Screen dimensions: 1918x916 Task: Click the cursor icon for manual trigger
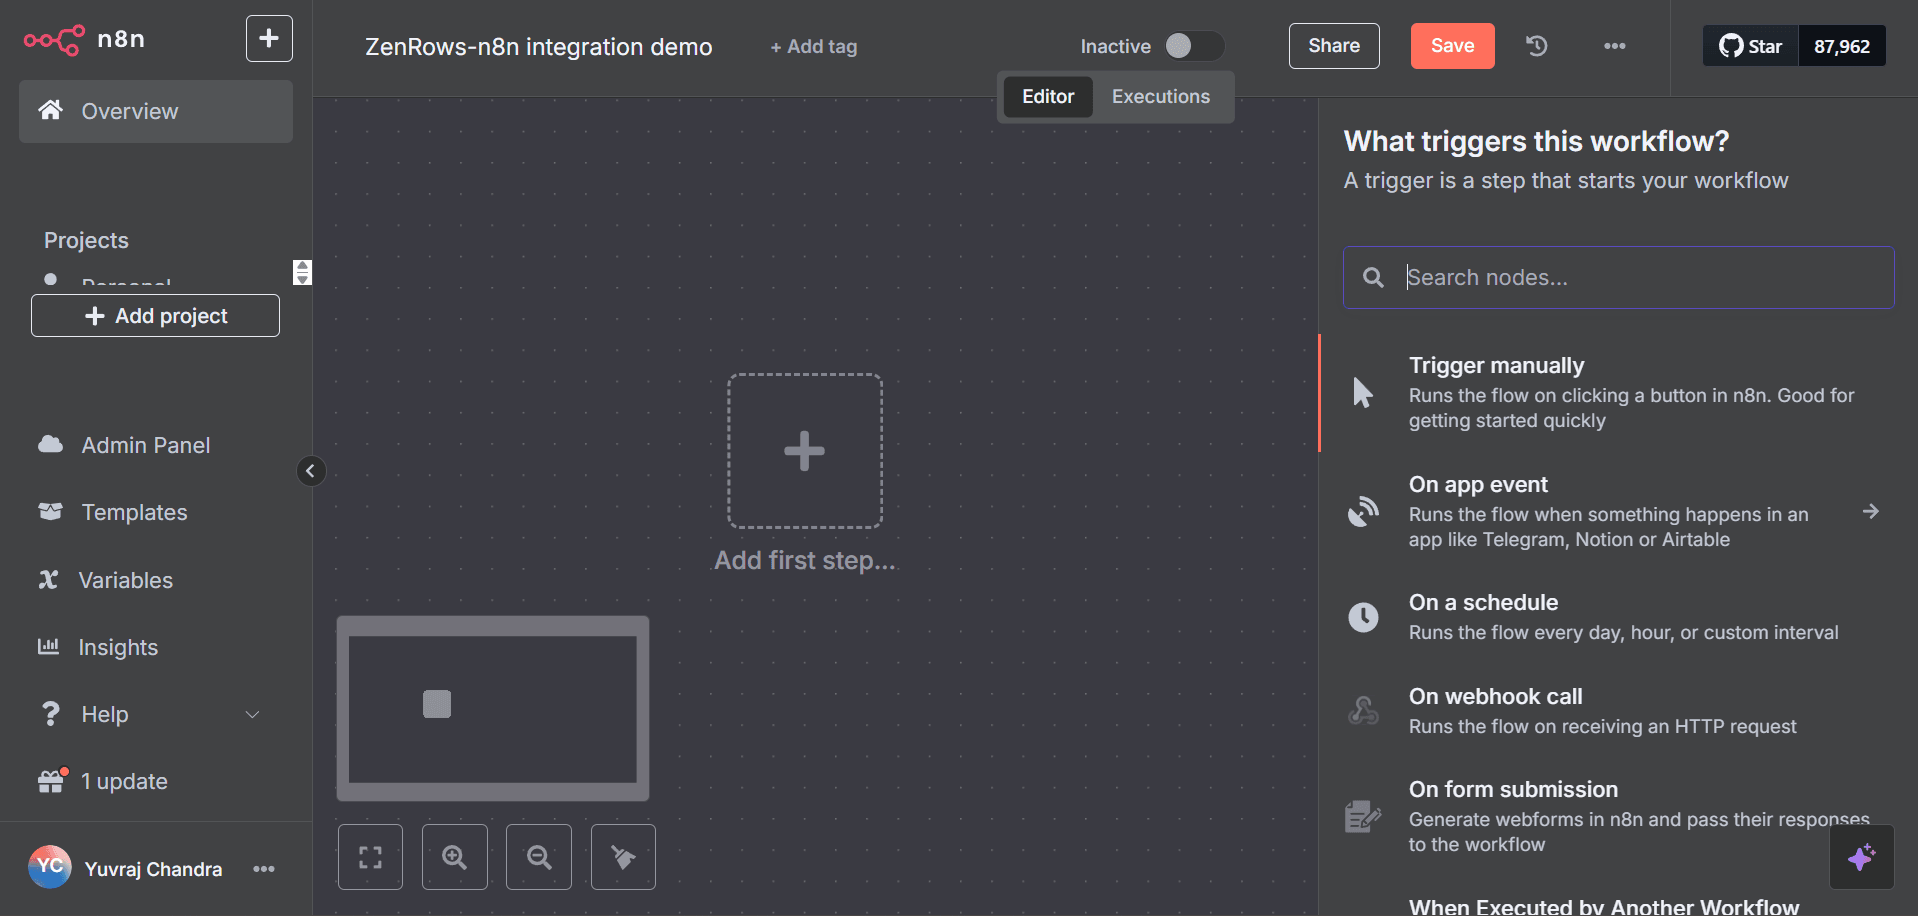(x=1363, y=392)
